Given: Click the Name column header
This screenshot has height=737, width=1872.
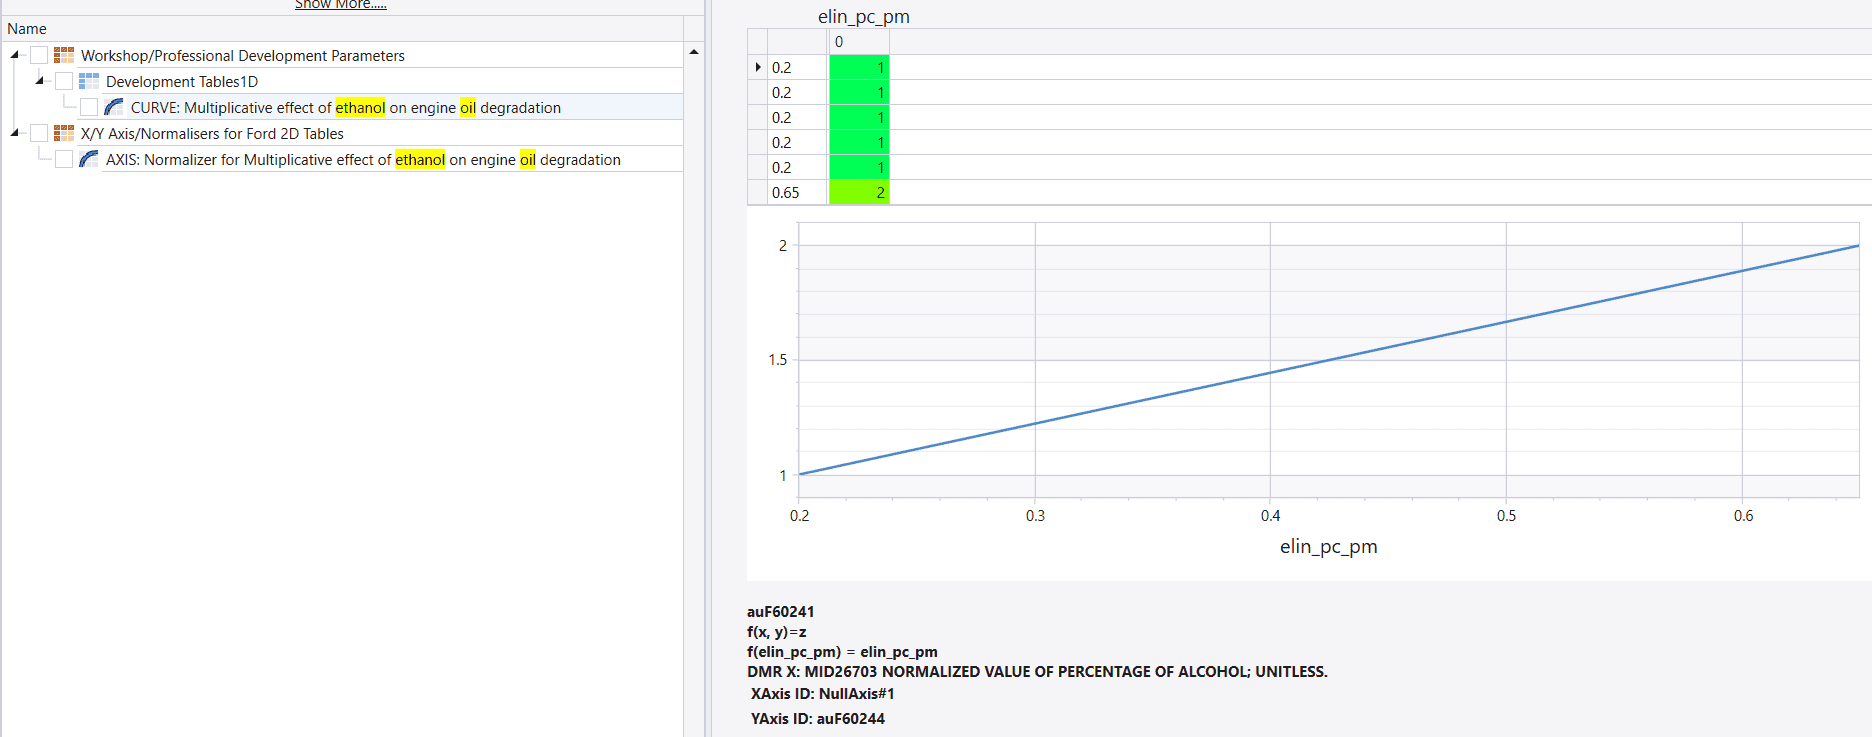Looking at the screenshot, I should [27, 29].
